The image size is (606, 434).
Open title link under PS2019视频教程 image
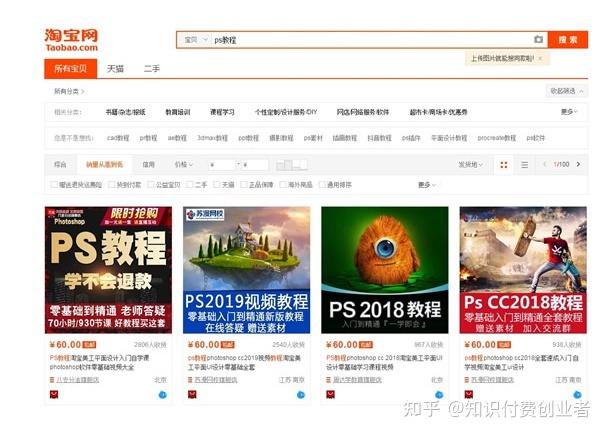[244, 363]
